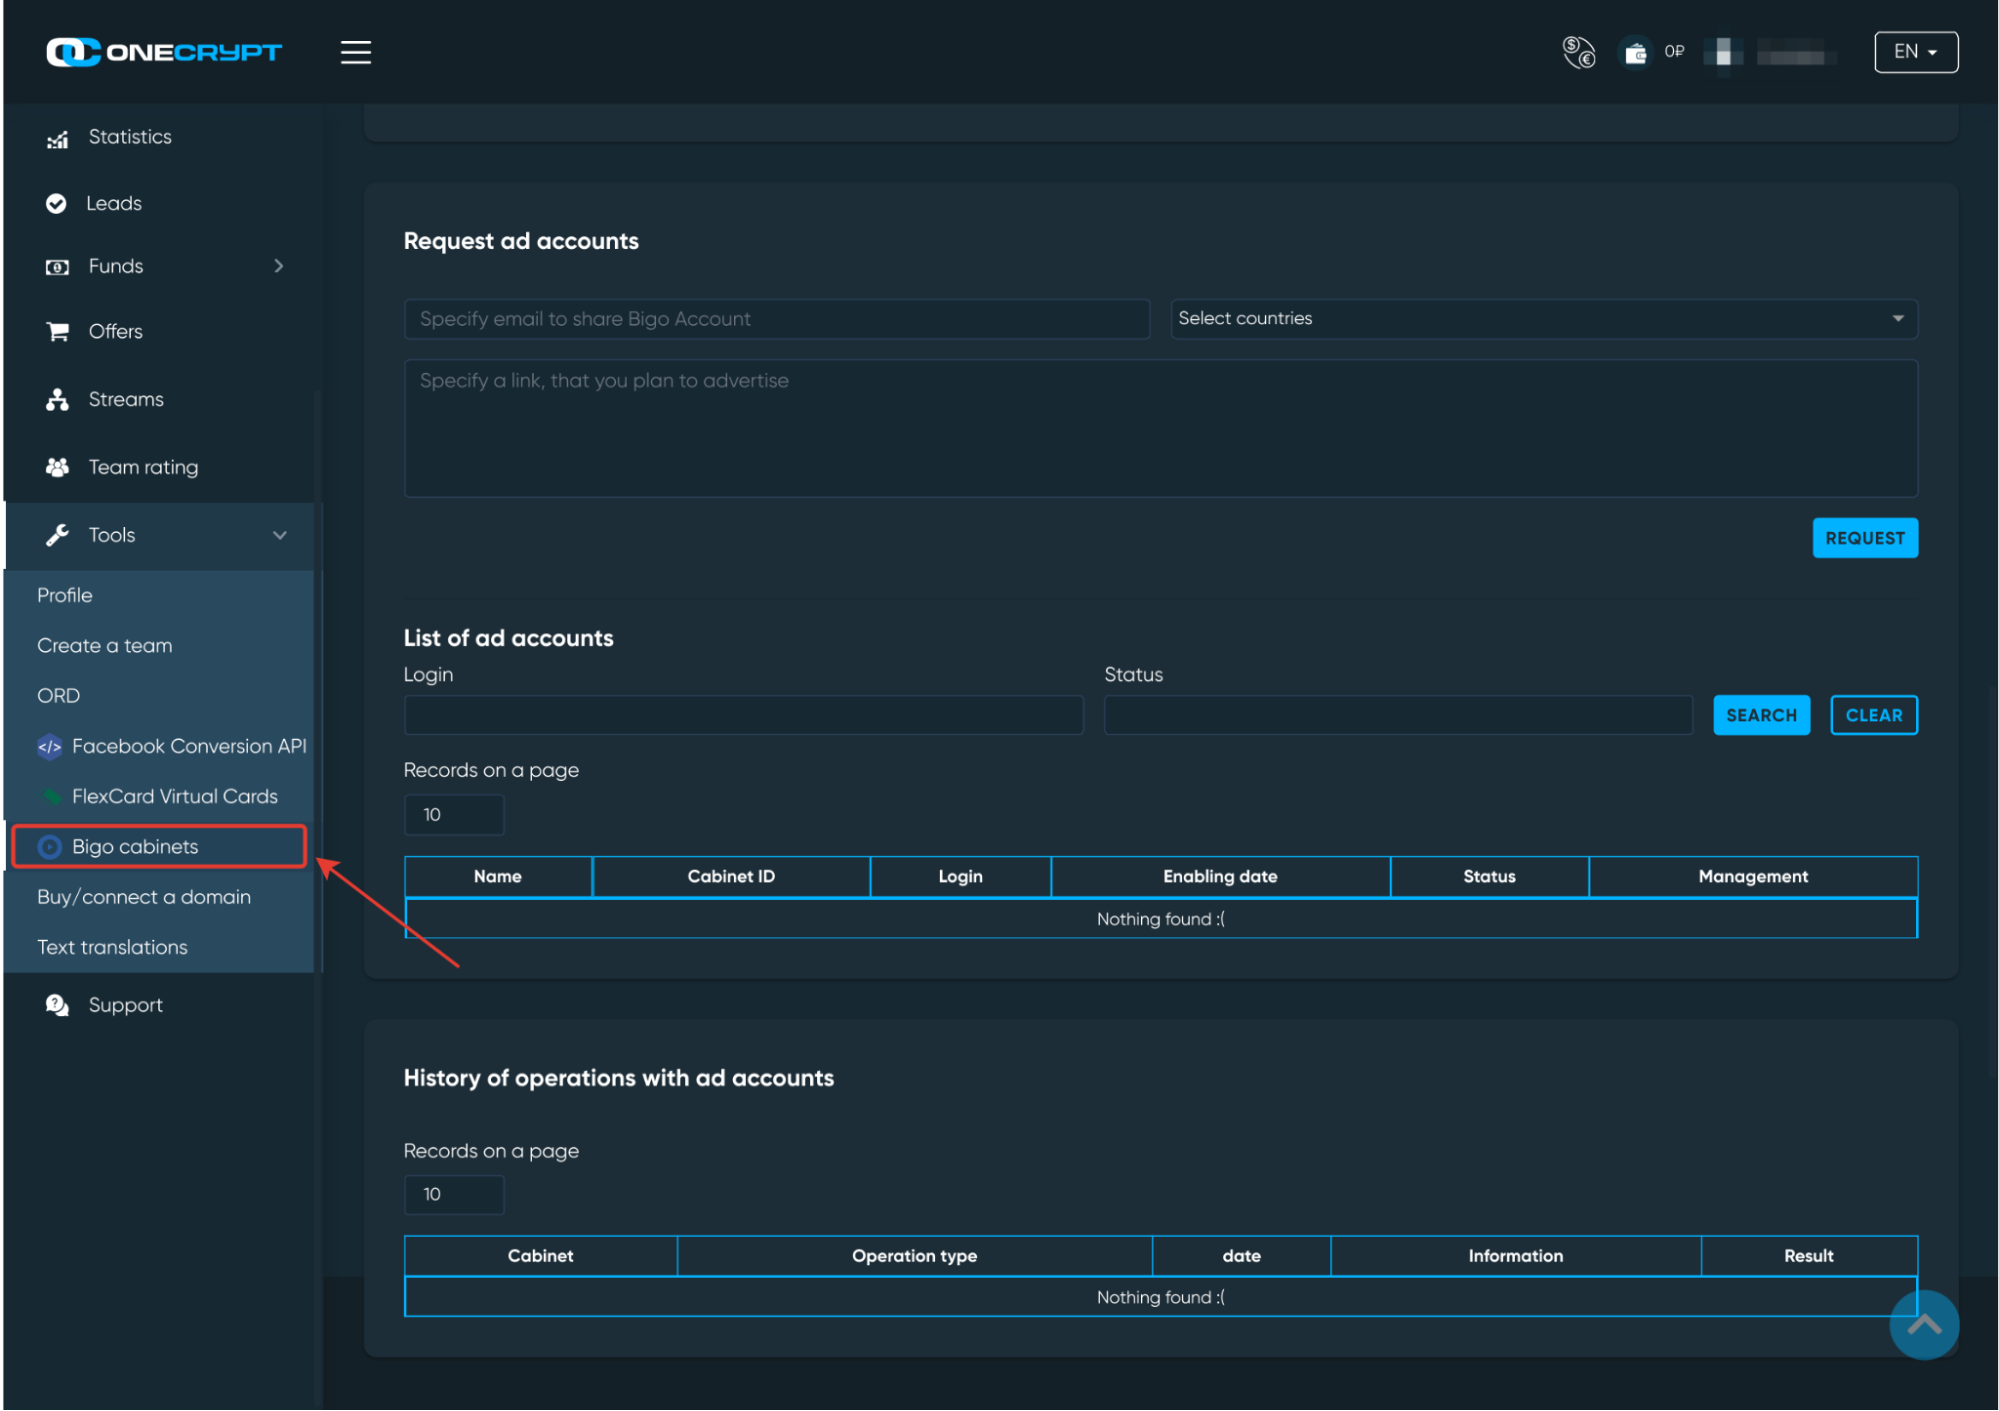Open the Leads section
Image resolution: width=1999 pixels, height=1411 pixels.
pyautogui.click(x=114, y=204)
